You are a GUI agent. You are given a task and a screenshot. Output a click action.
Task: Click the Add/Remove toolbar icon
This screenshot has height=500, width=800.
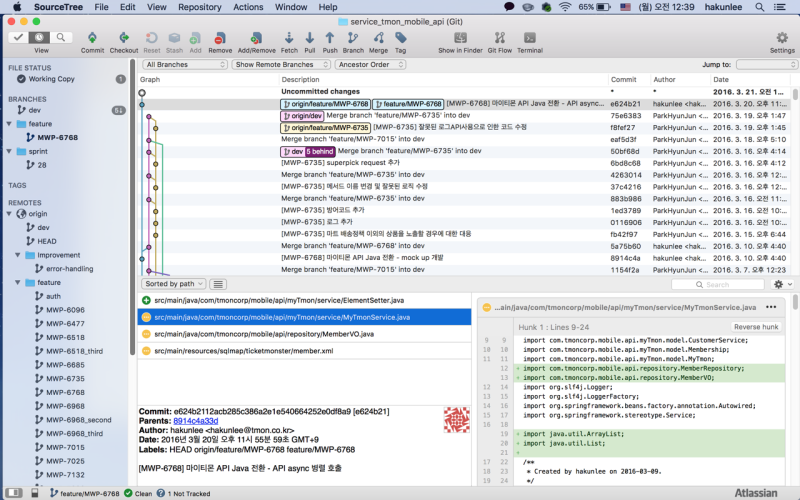(x=257, y=38)
